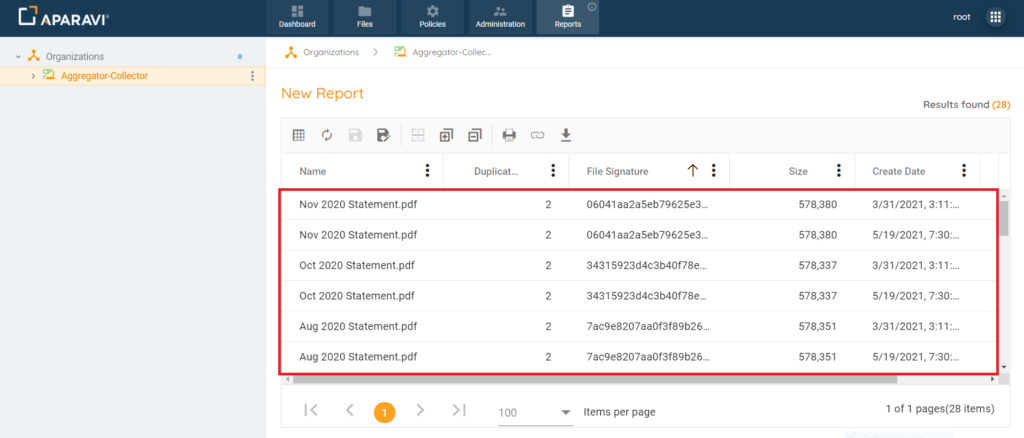Viewport: 1024px width, 438px height.
Task: Toggle sort arrow on File Signature column
Action: (692, 171)
